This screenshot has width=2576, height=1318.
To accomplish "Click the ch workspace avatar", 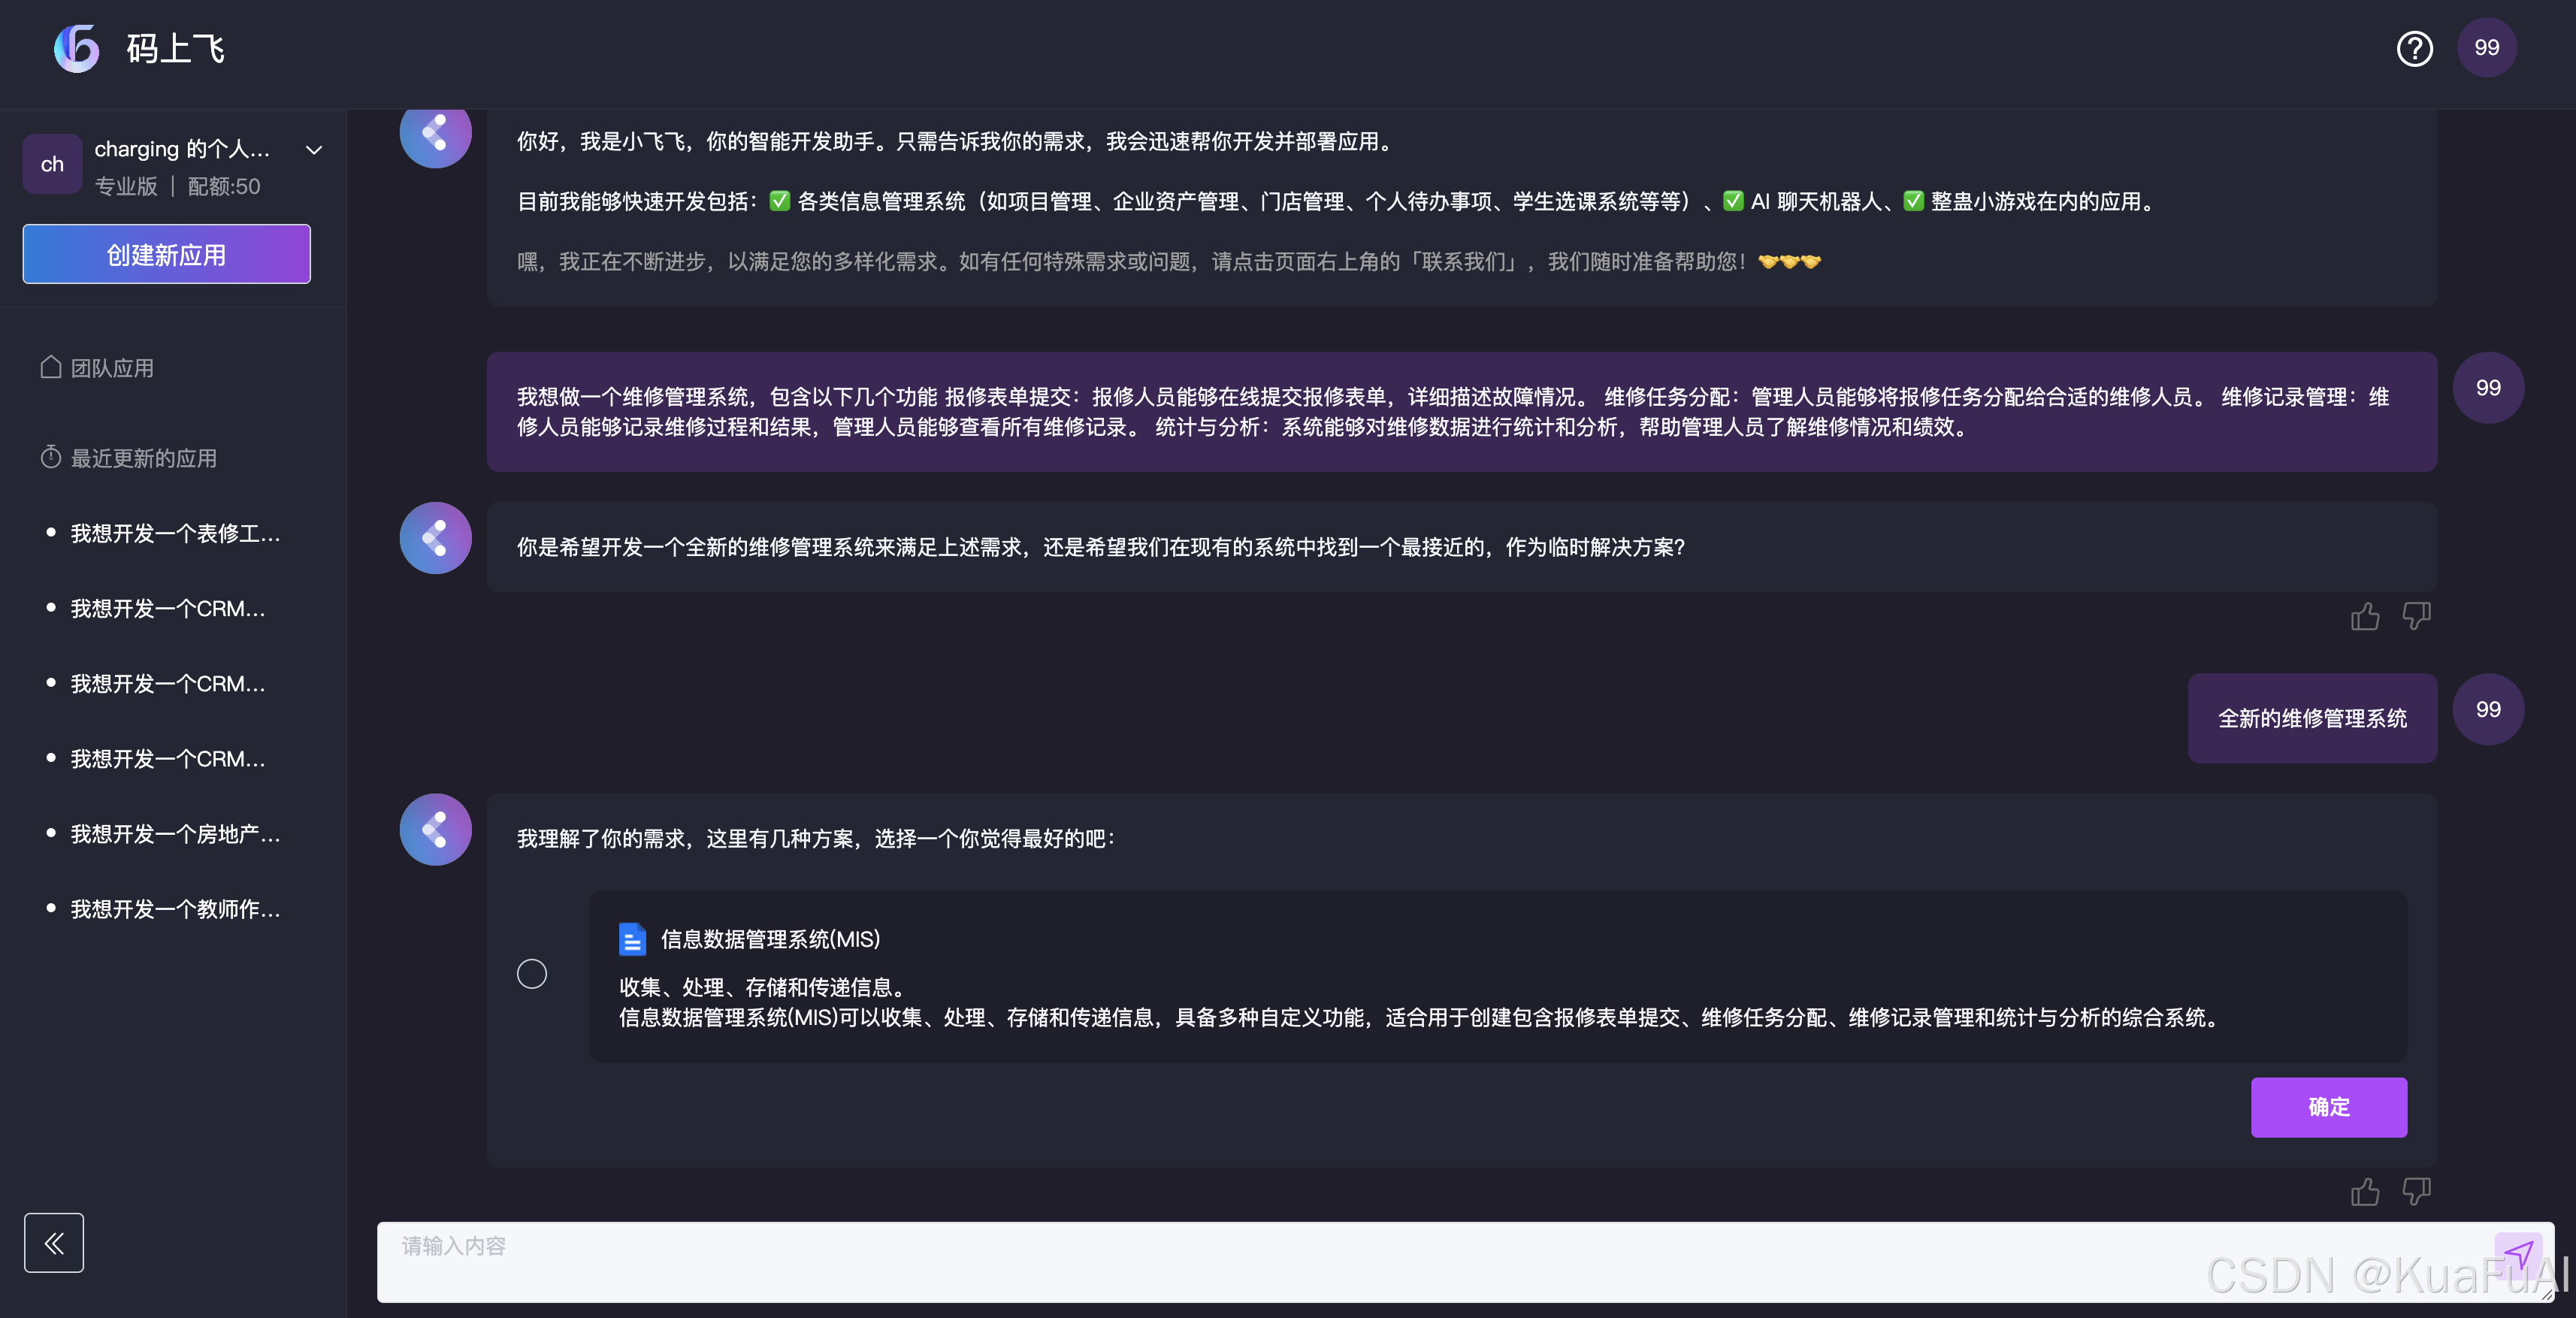I will click(x=52, y=164).
